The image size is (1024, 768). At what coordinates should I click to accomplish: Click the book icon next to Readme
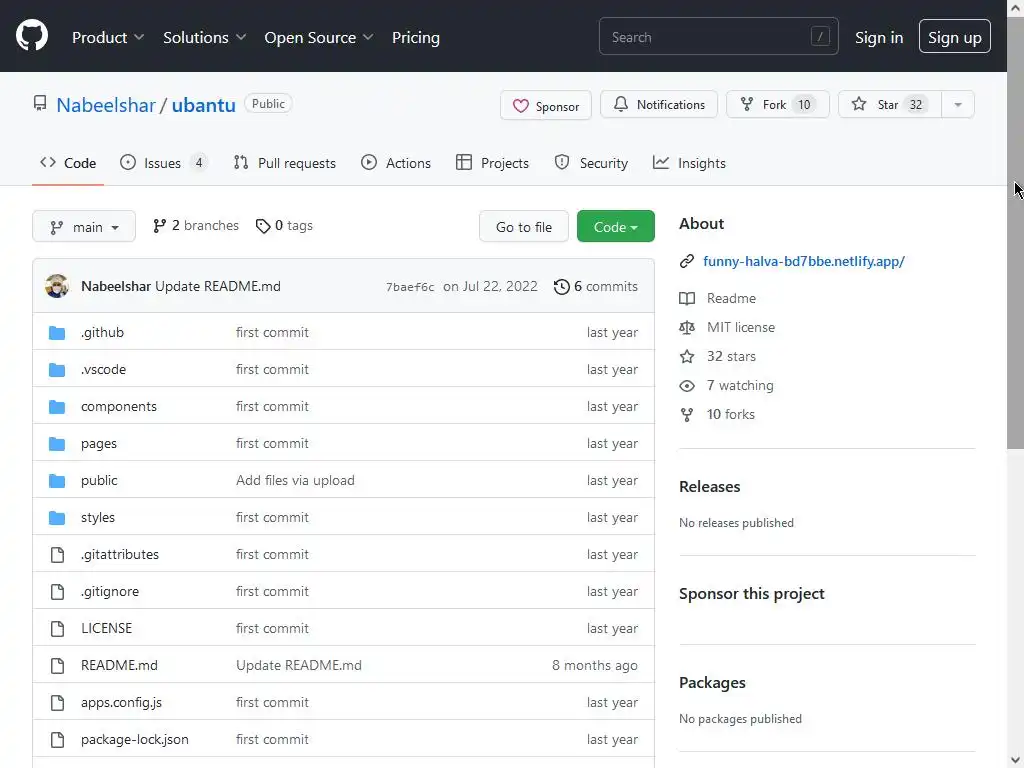(x=687, y=298)
